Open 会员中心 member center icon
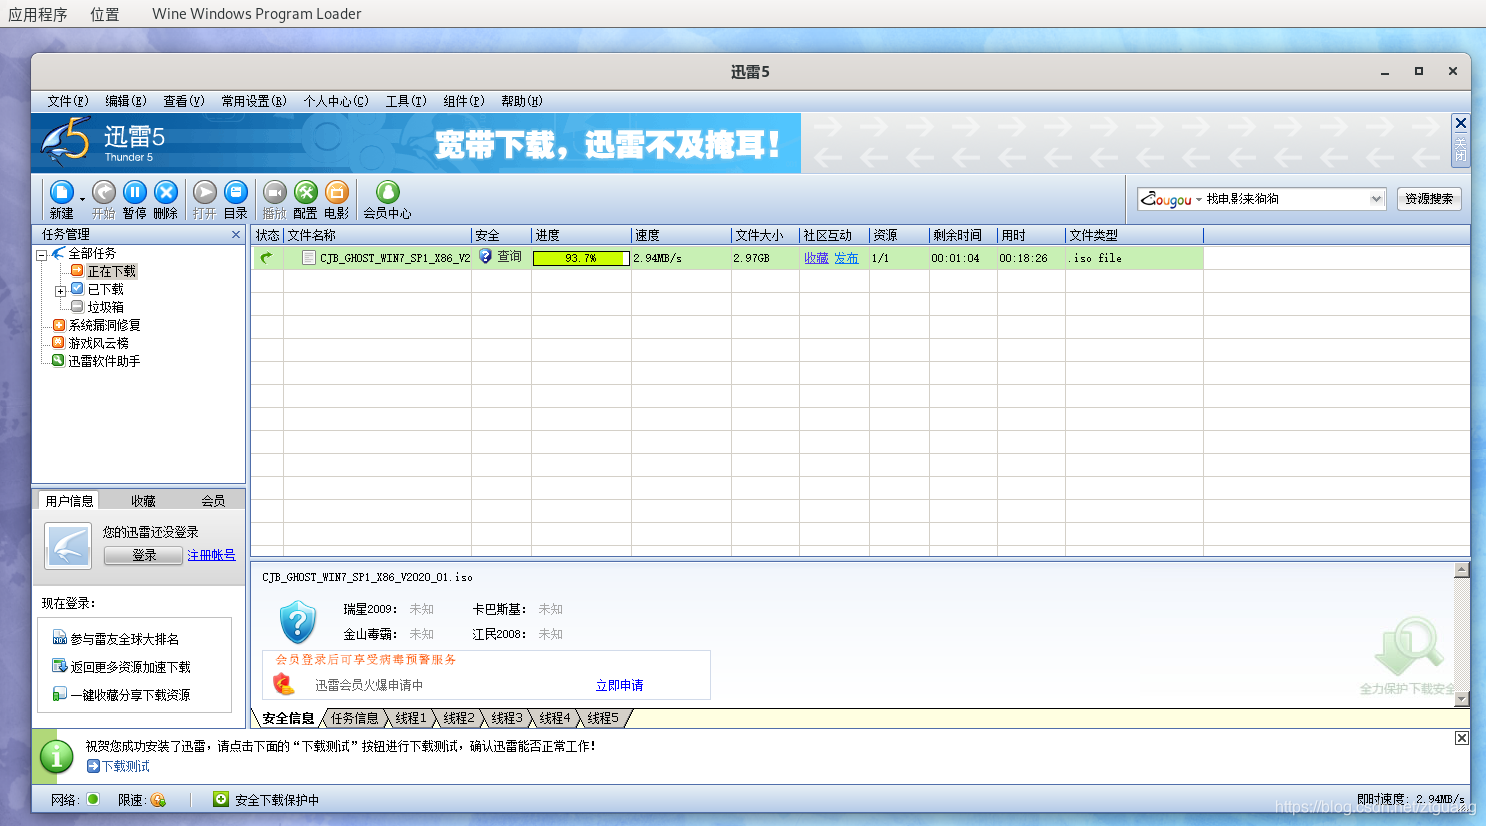This screenshot has width=1486, height=826. [x=388, y=192]
